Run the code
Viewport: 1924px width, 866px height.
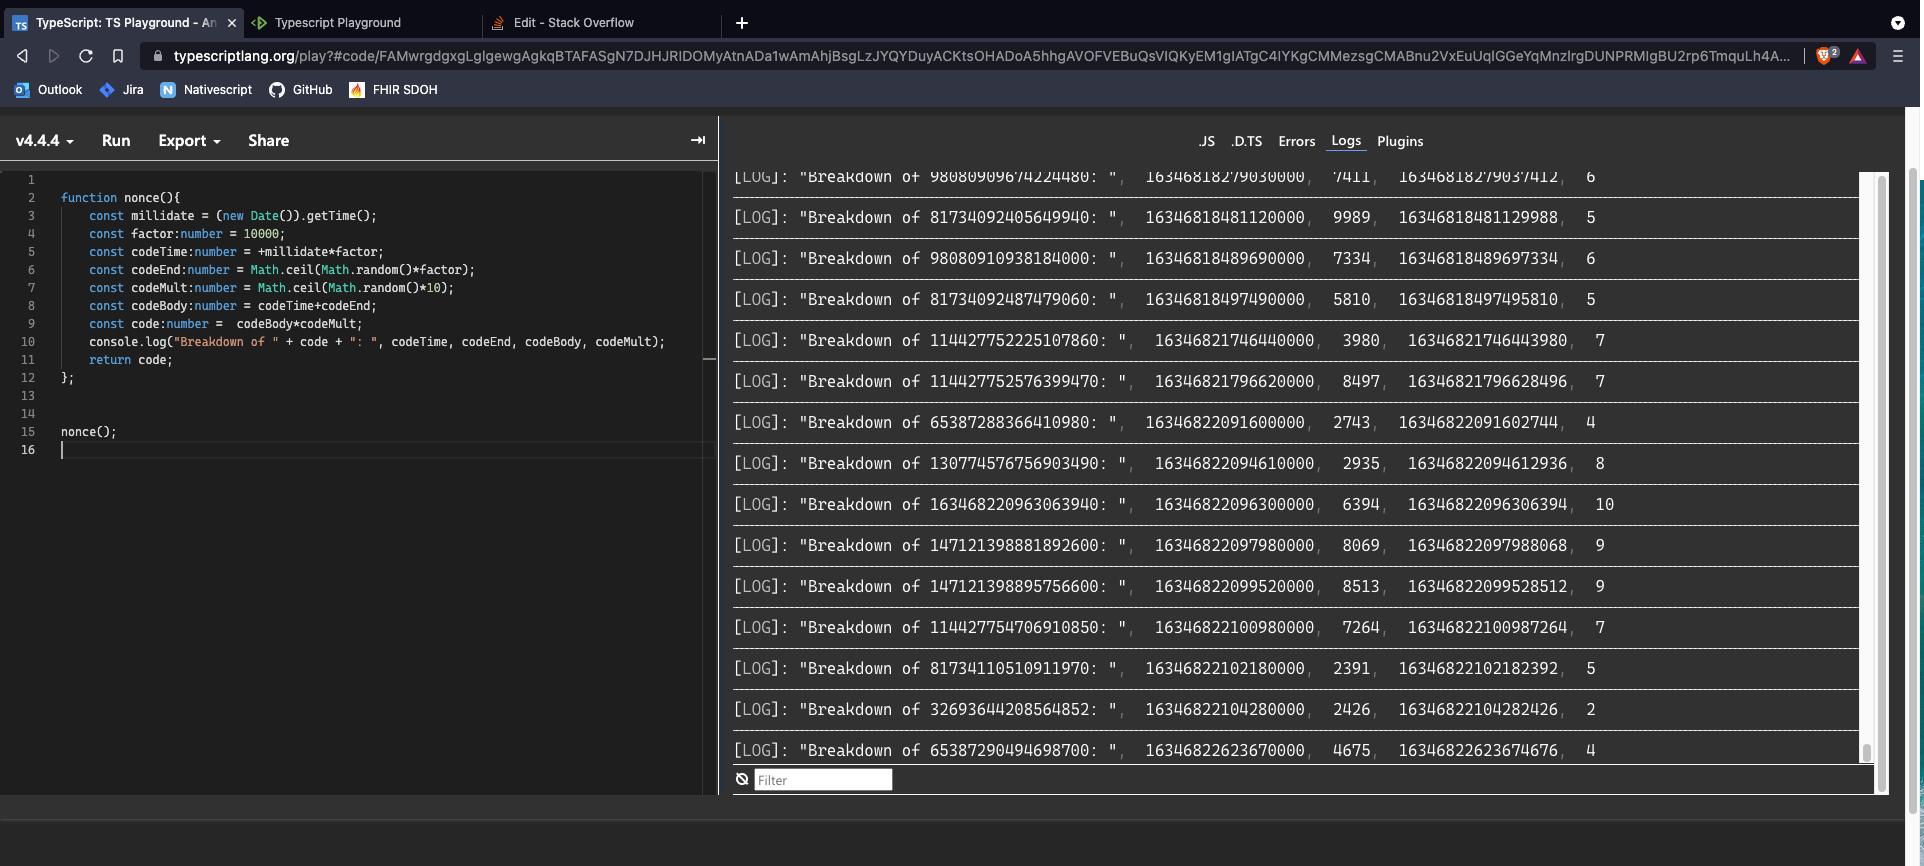coord(116,141)
